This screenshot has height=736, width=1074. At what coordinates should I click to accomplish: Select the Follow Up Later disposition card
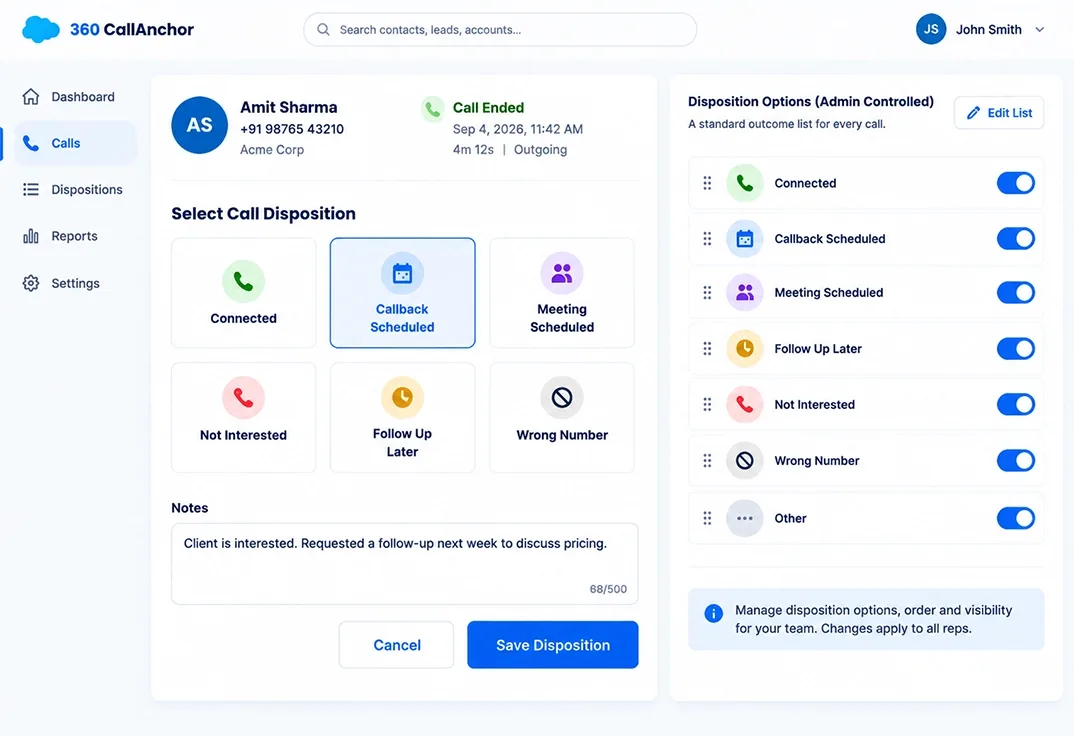click(x=403, y=418)
